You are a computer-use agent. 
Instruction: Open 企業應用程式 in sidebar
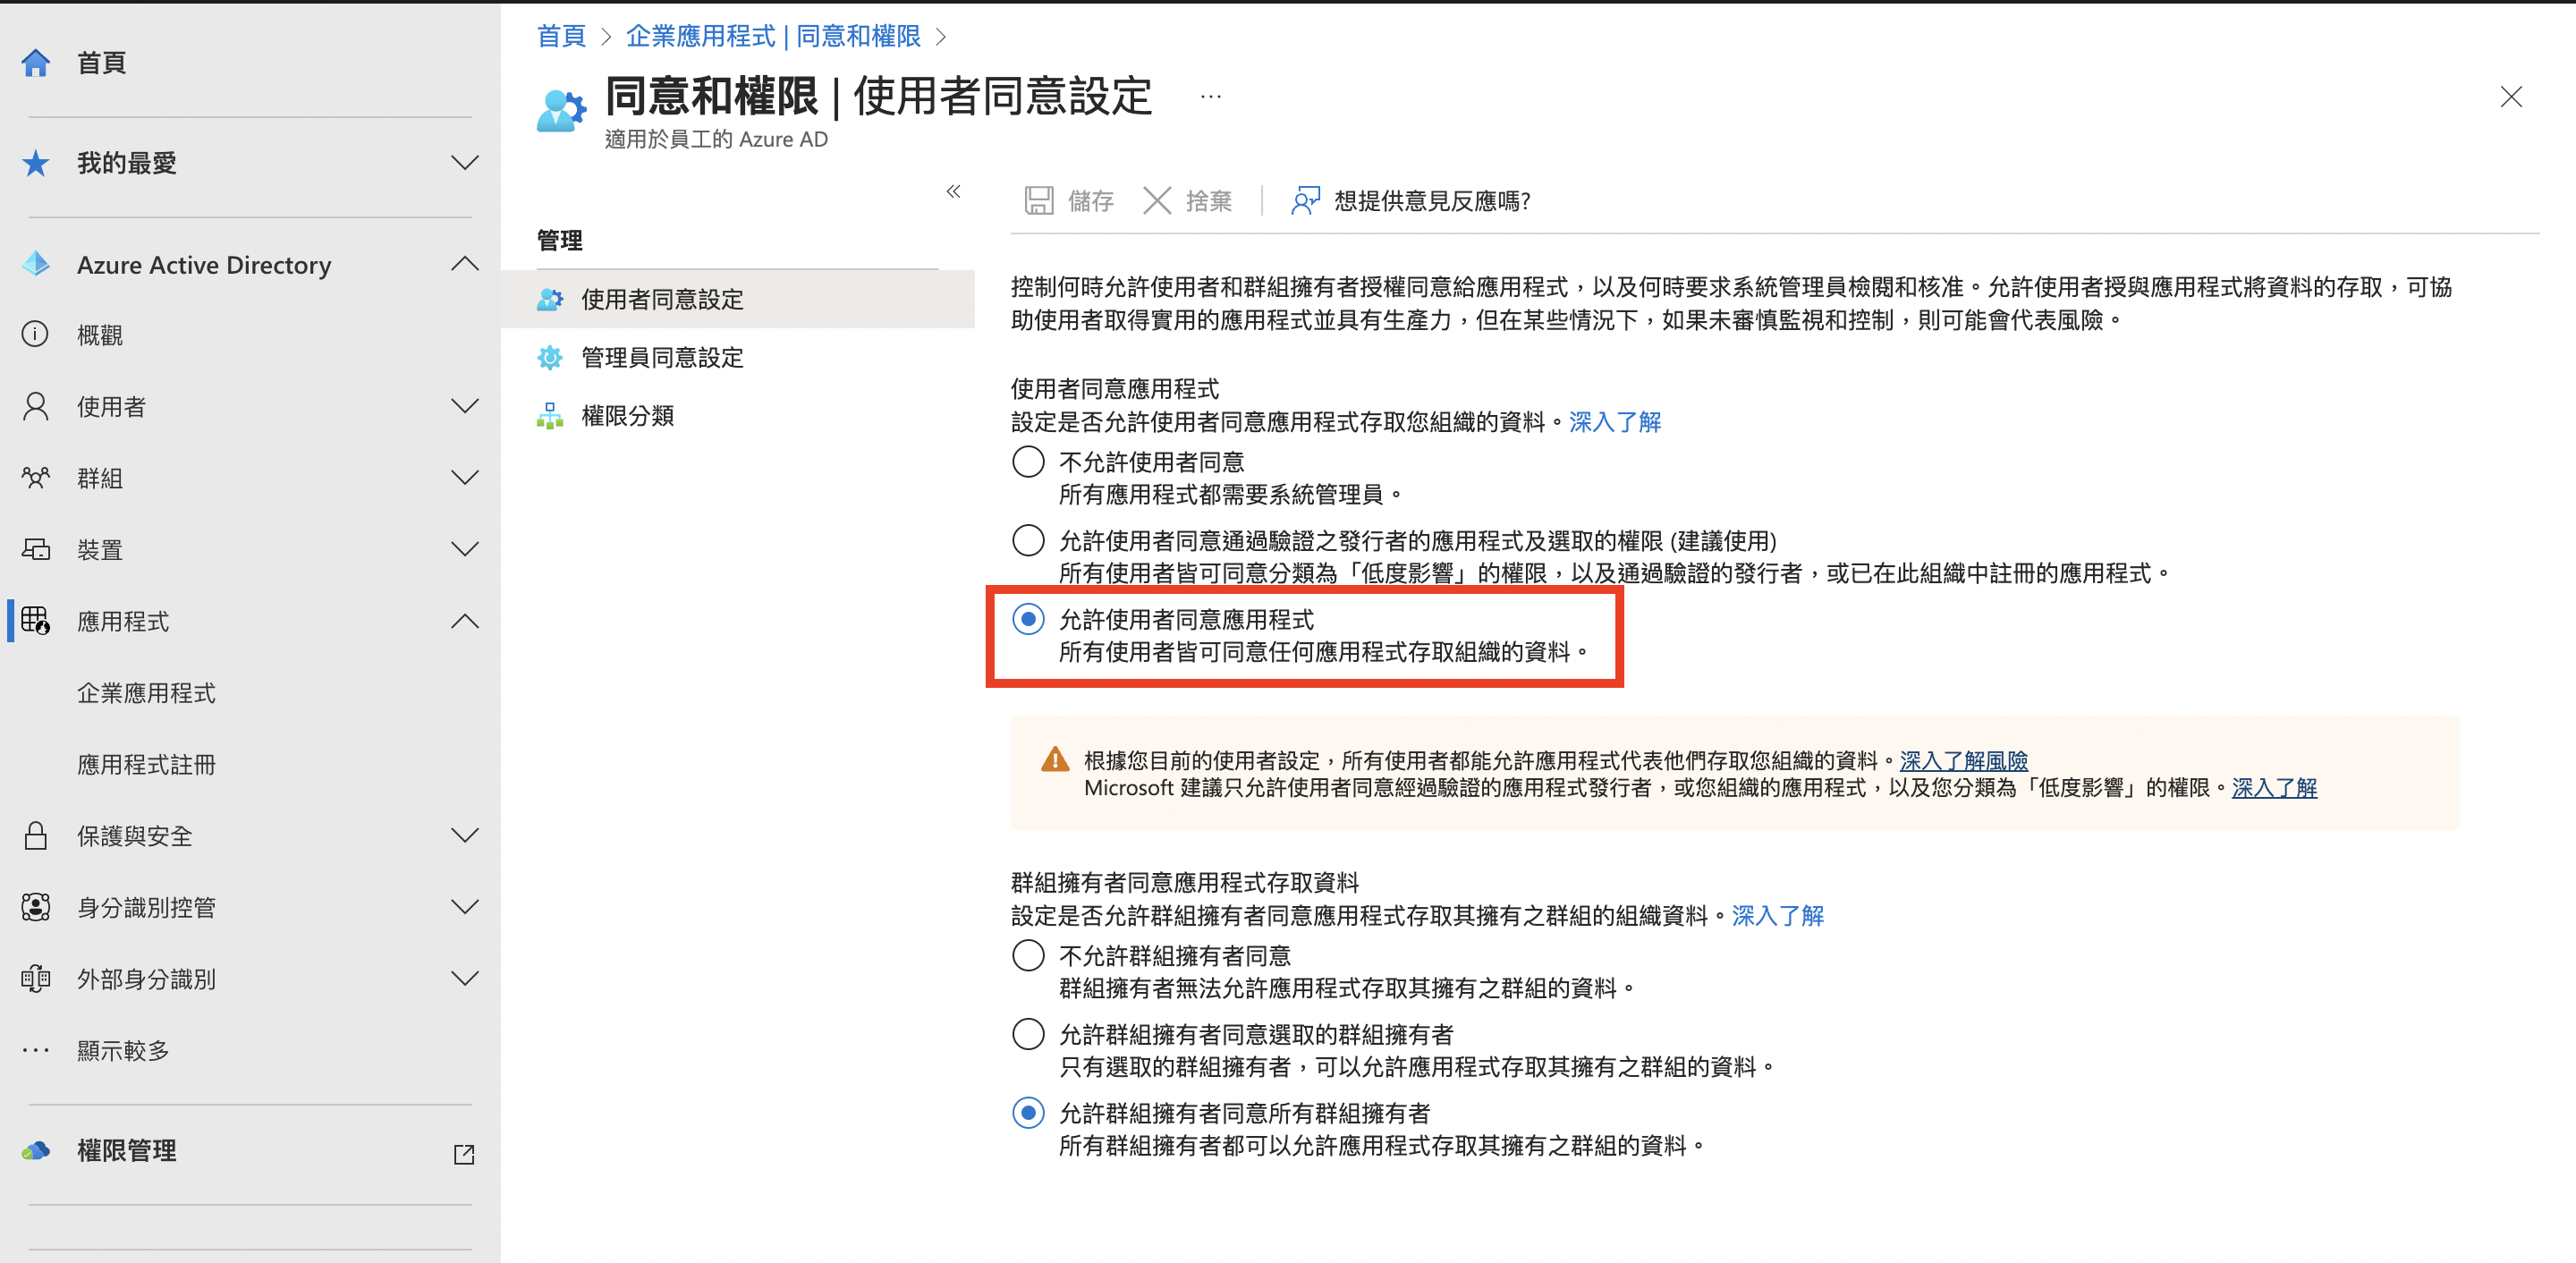(x=147, y=693)
